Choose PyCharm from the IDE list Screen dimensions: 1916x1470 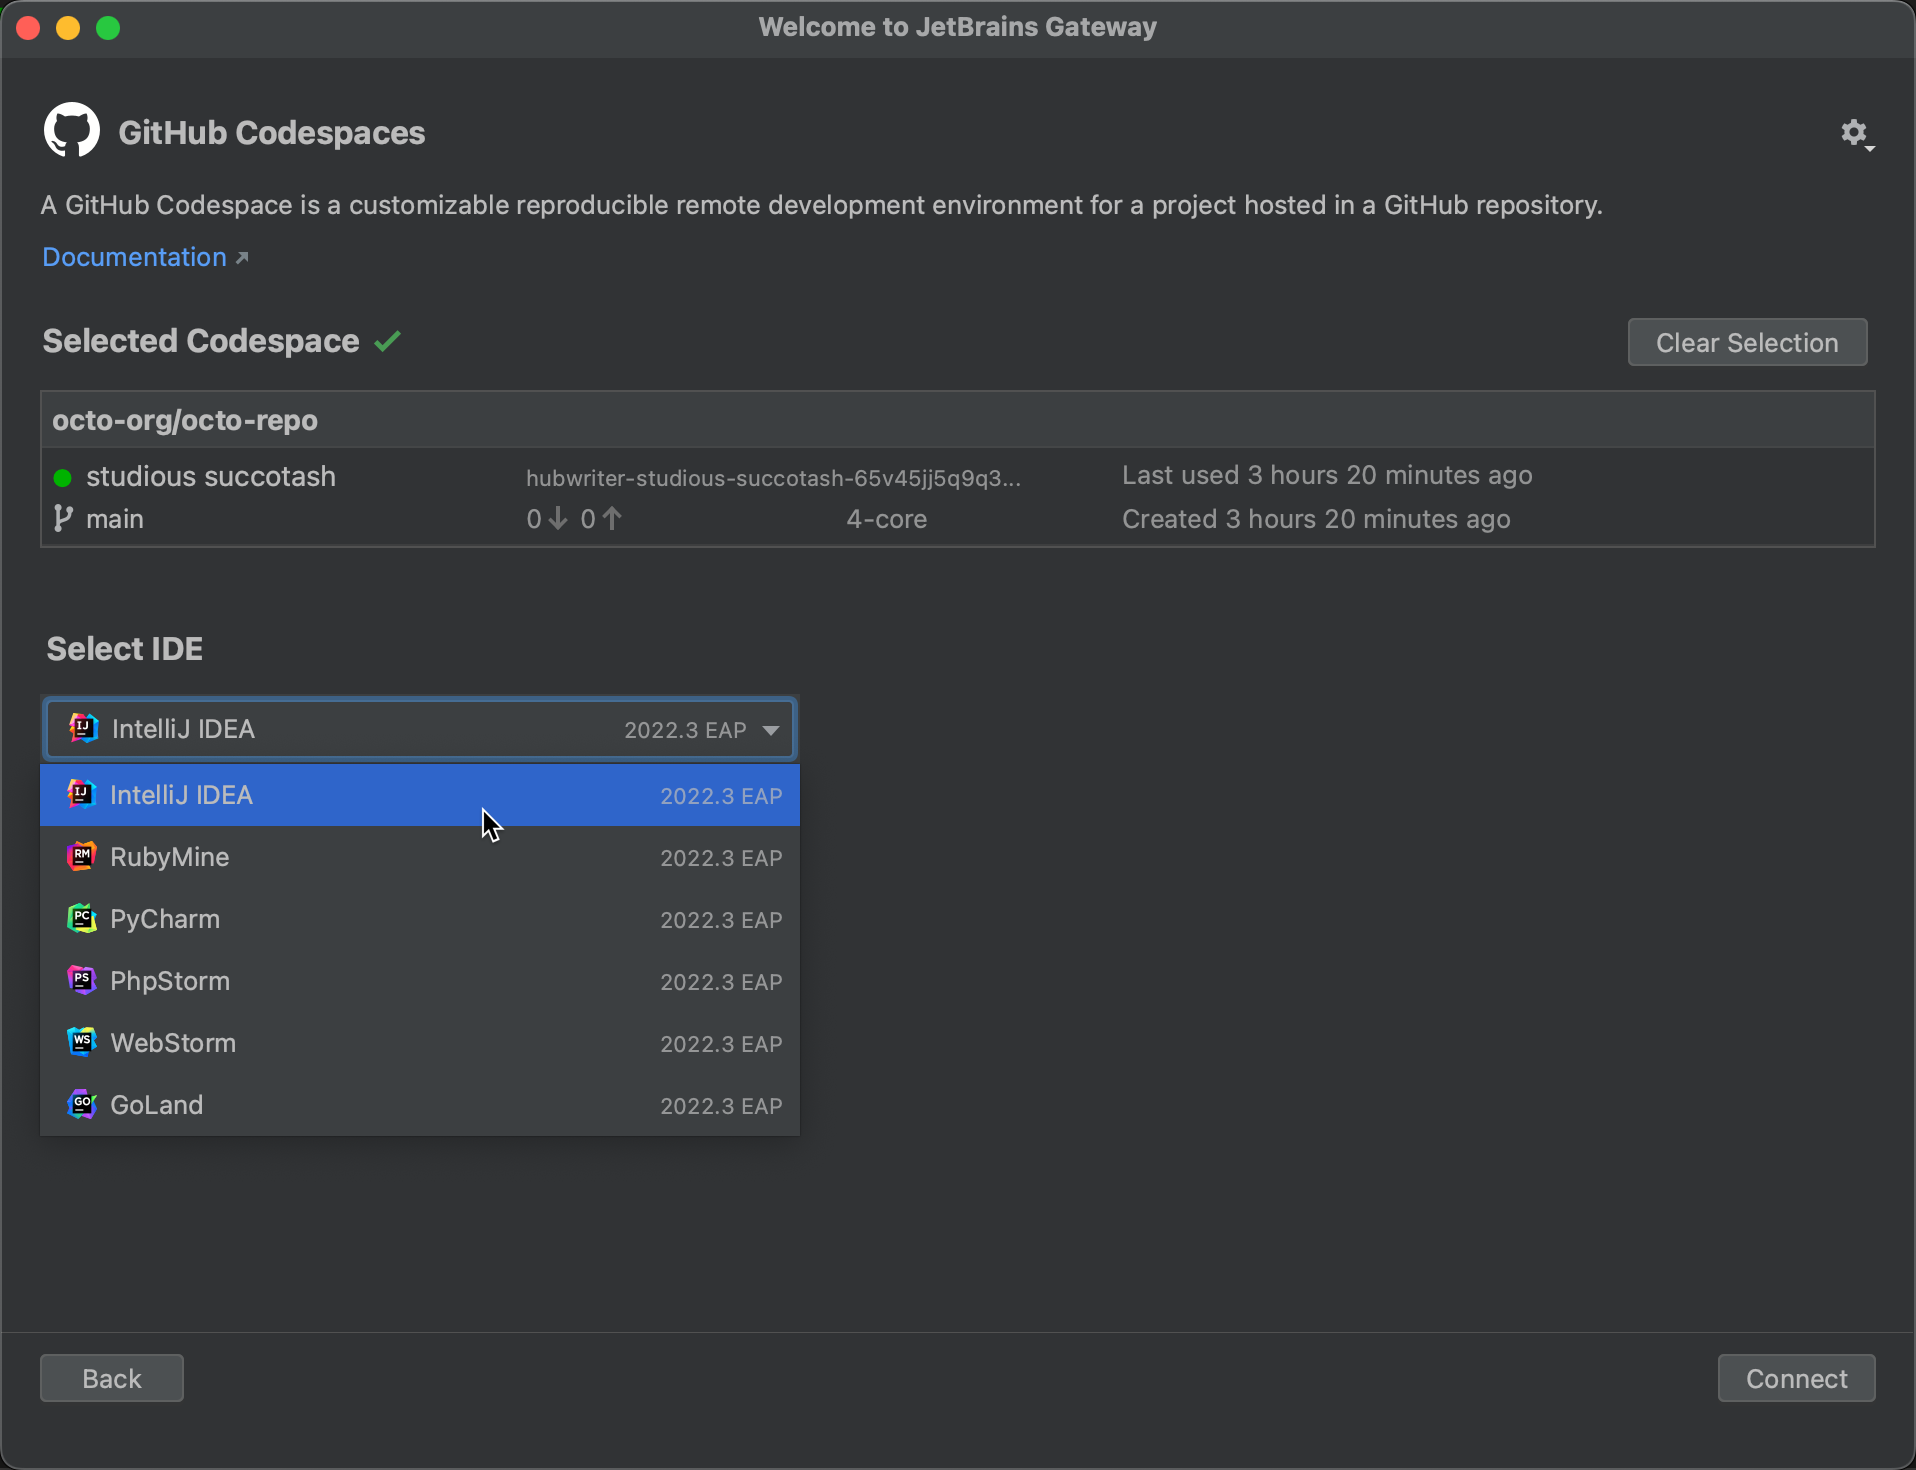419,919
